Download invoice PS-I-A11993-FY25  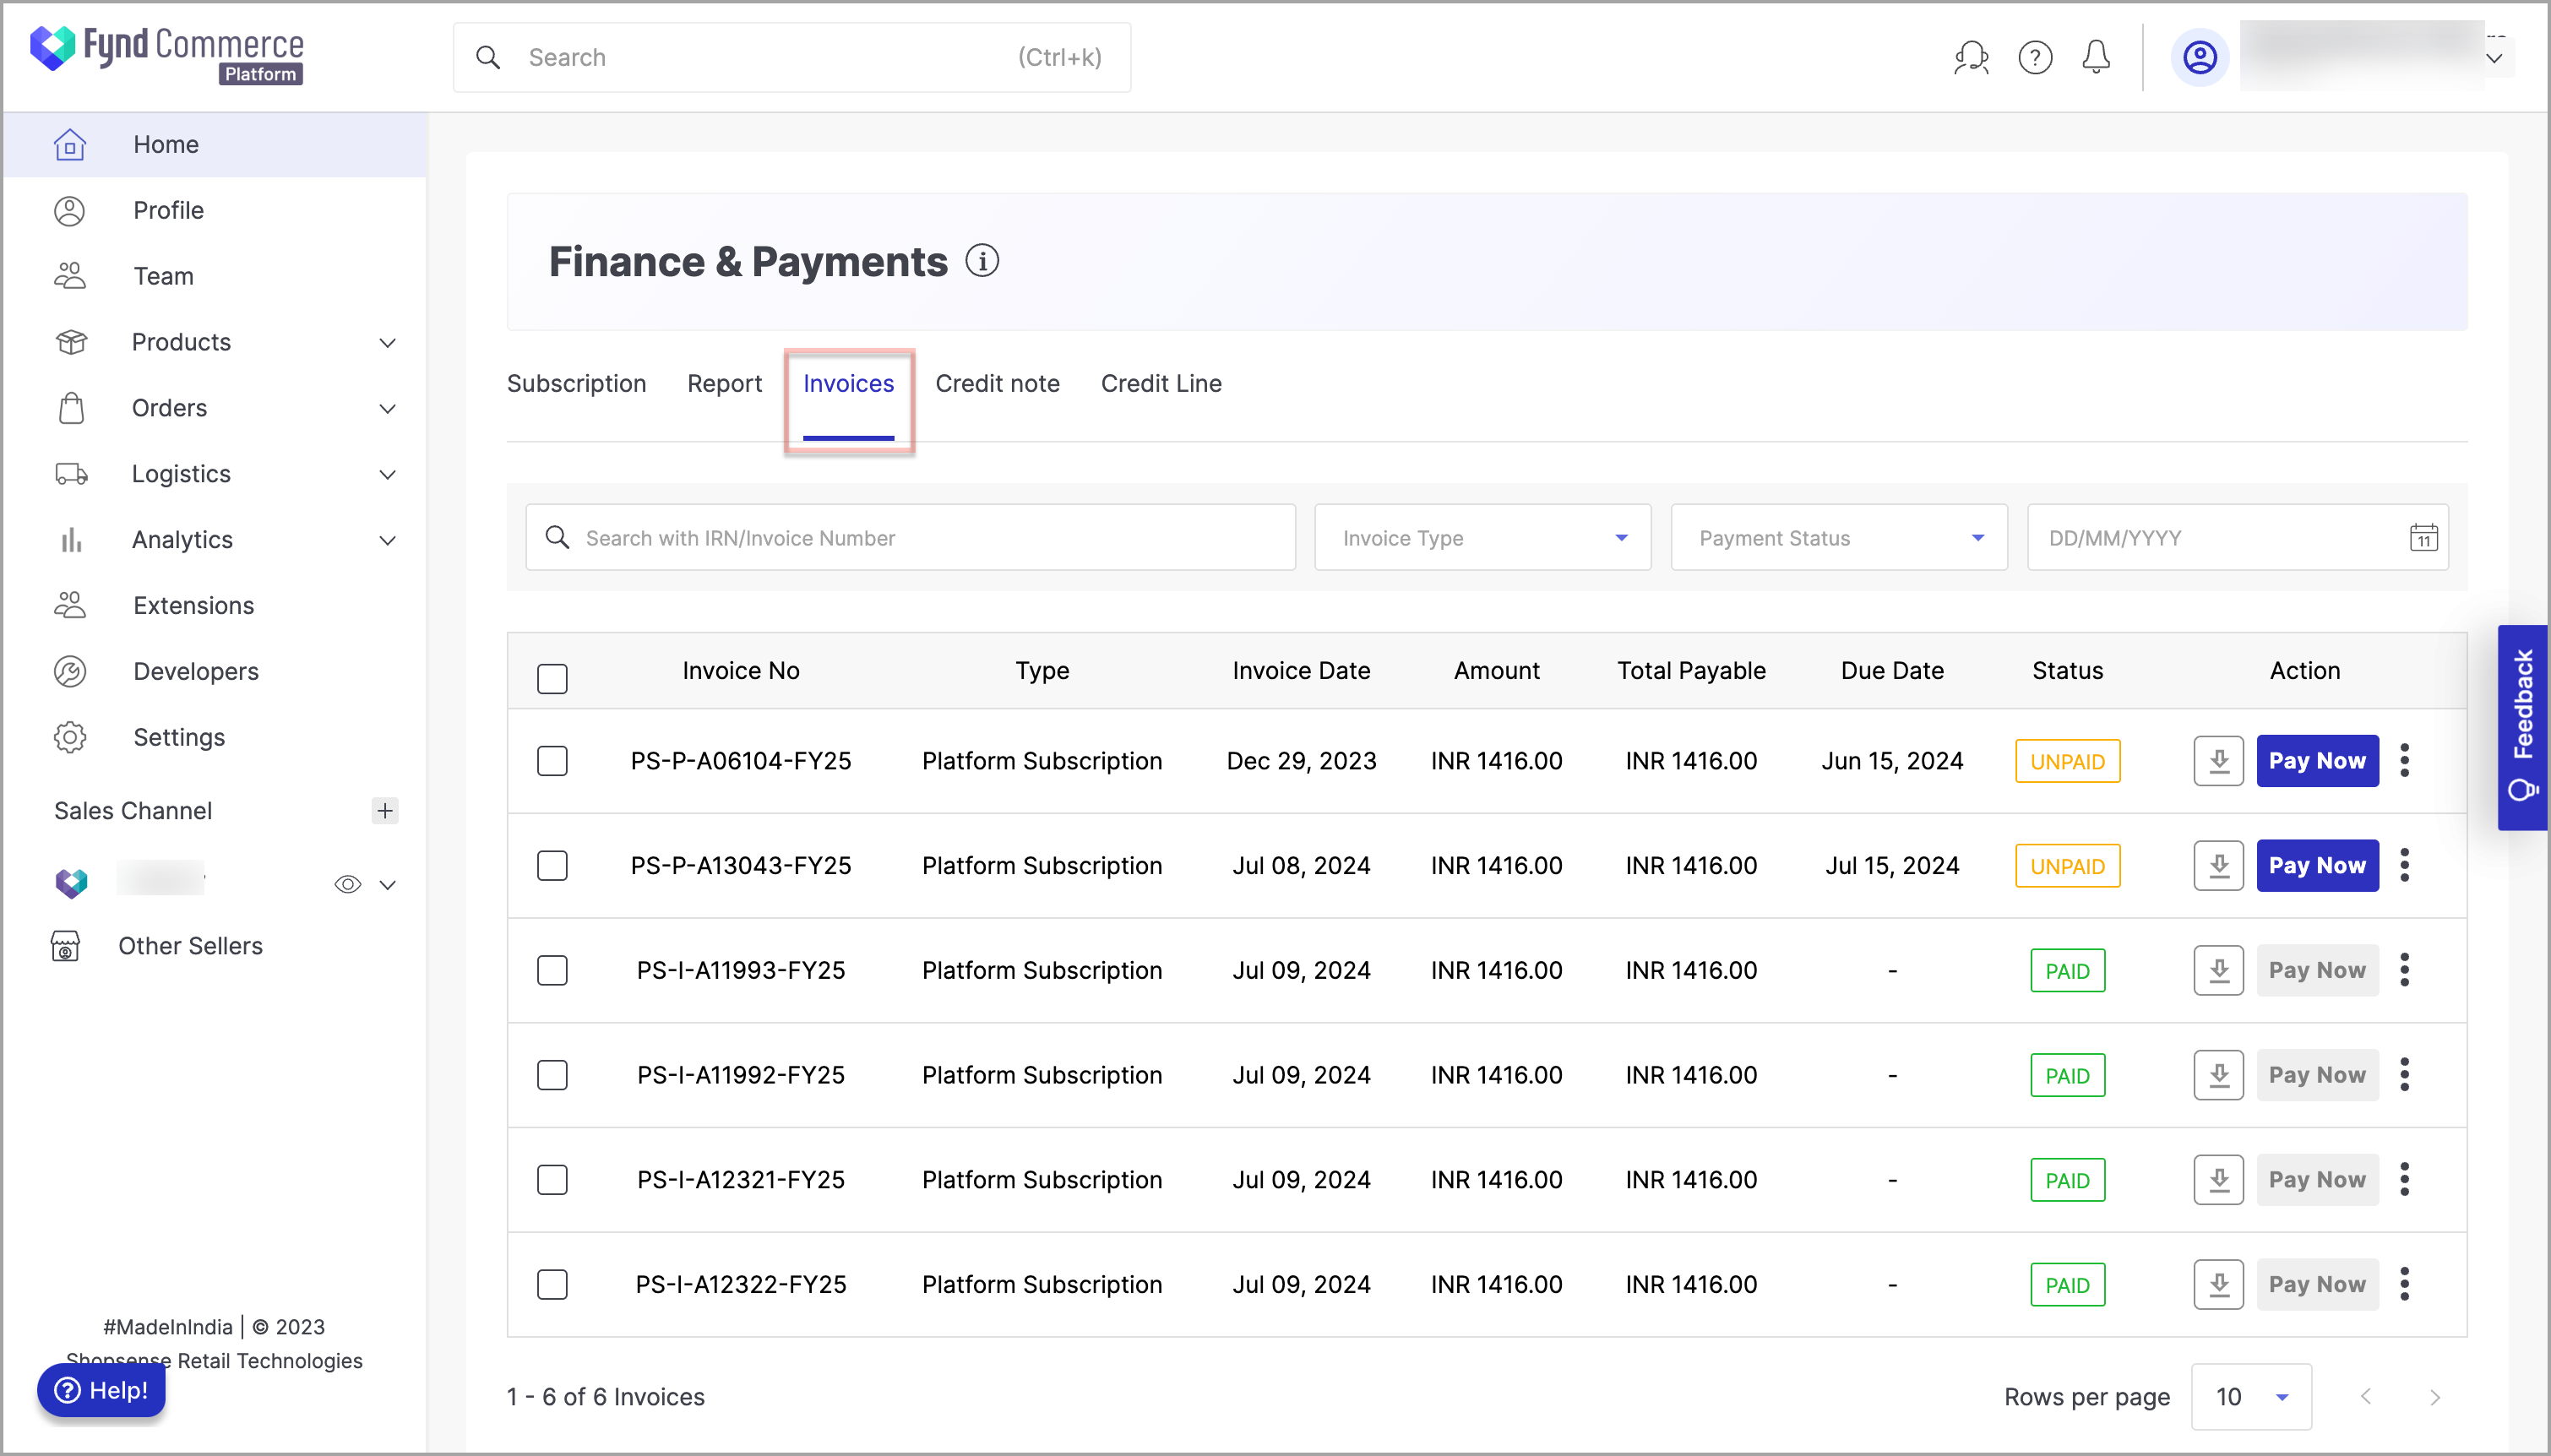2219,970
